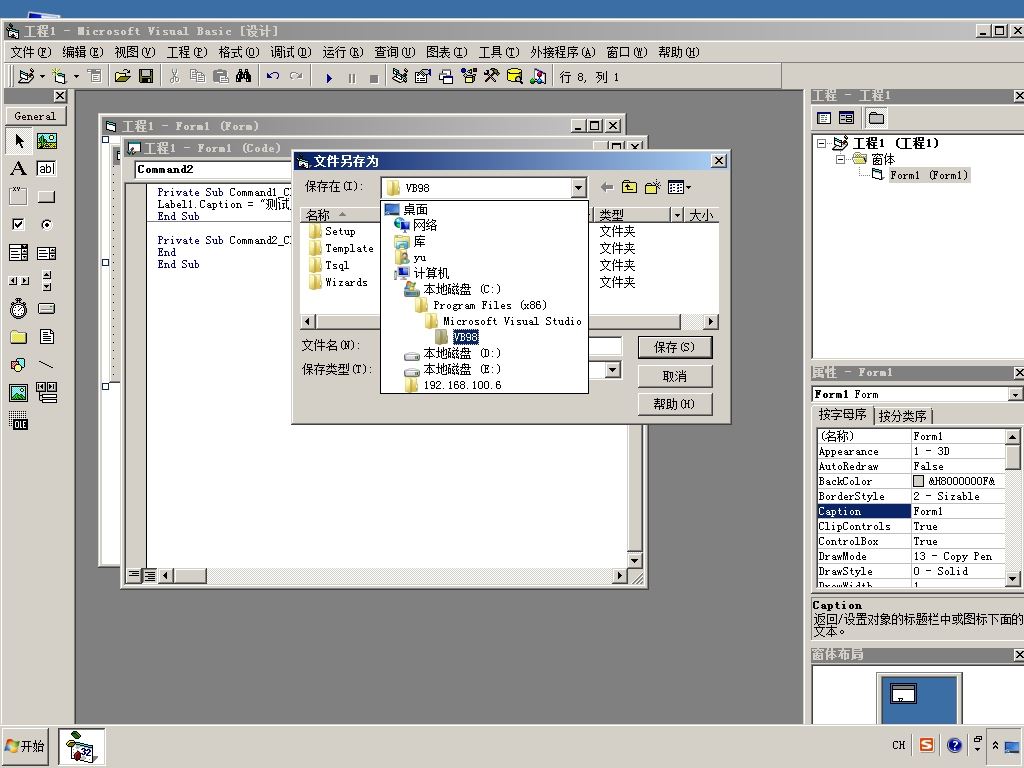1024x768 pixels.
Task: Click the BackColor color swatch value
Action: 918,481
